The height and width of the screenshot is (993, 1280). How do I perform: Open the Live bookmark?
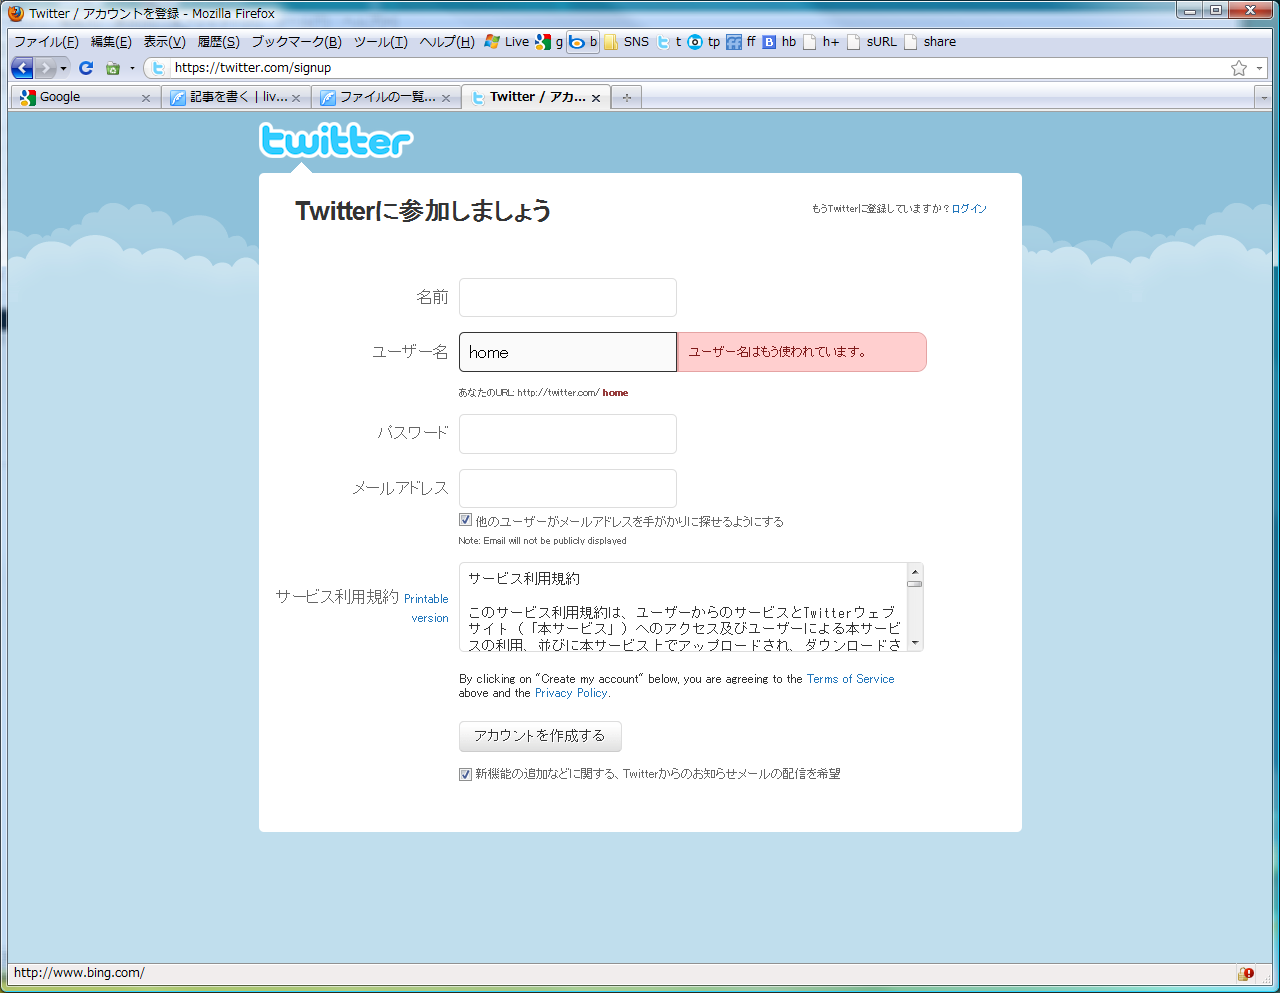tap(507, 42)
